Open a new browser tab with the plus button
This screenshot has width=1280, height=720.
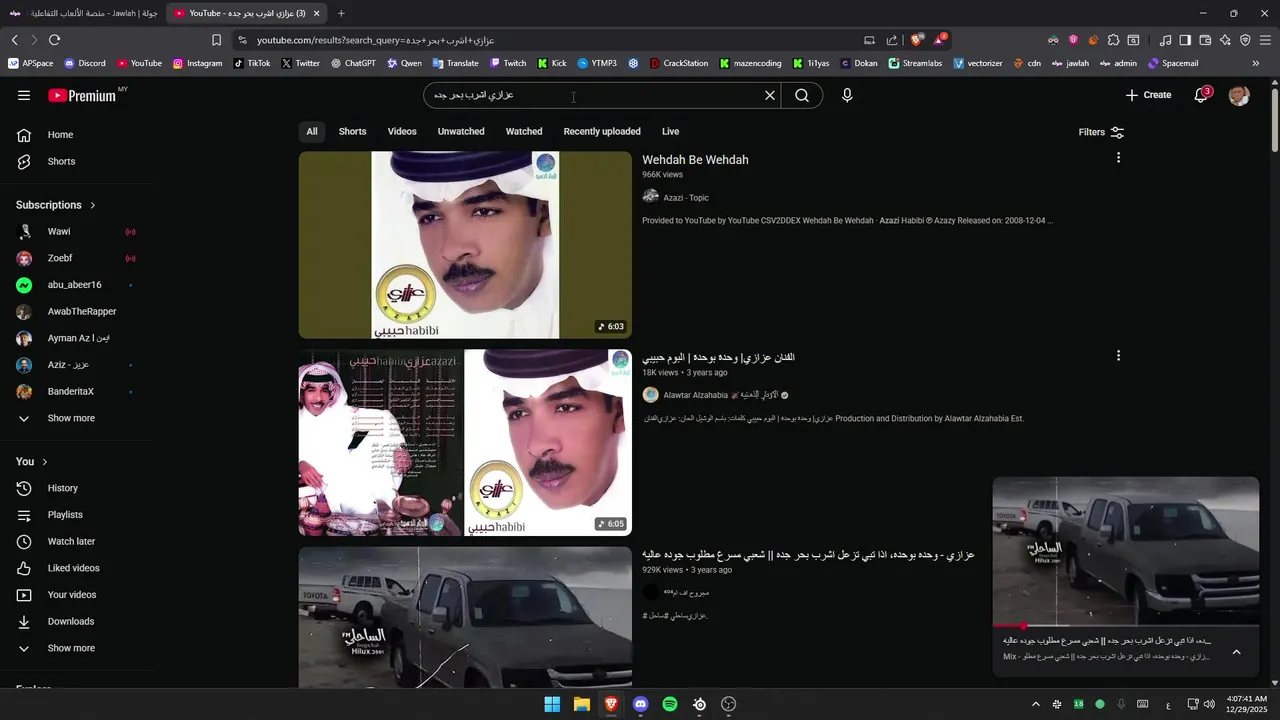pos(341,13)
